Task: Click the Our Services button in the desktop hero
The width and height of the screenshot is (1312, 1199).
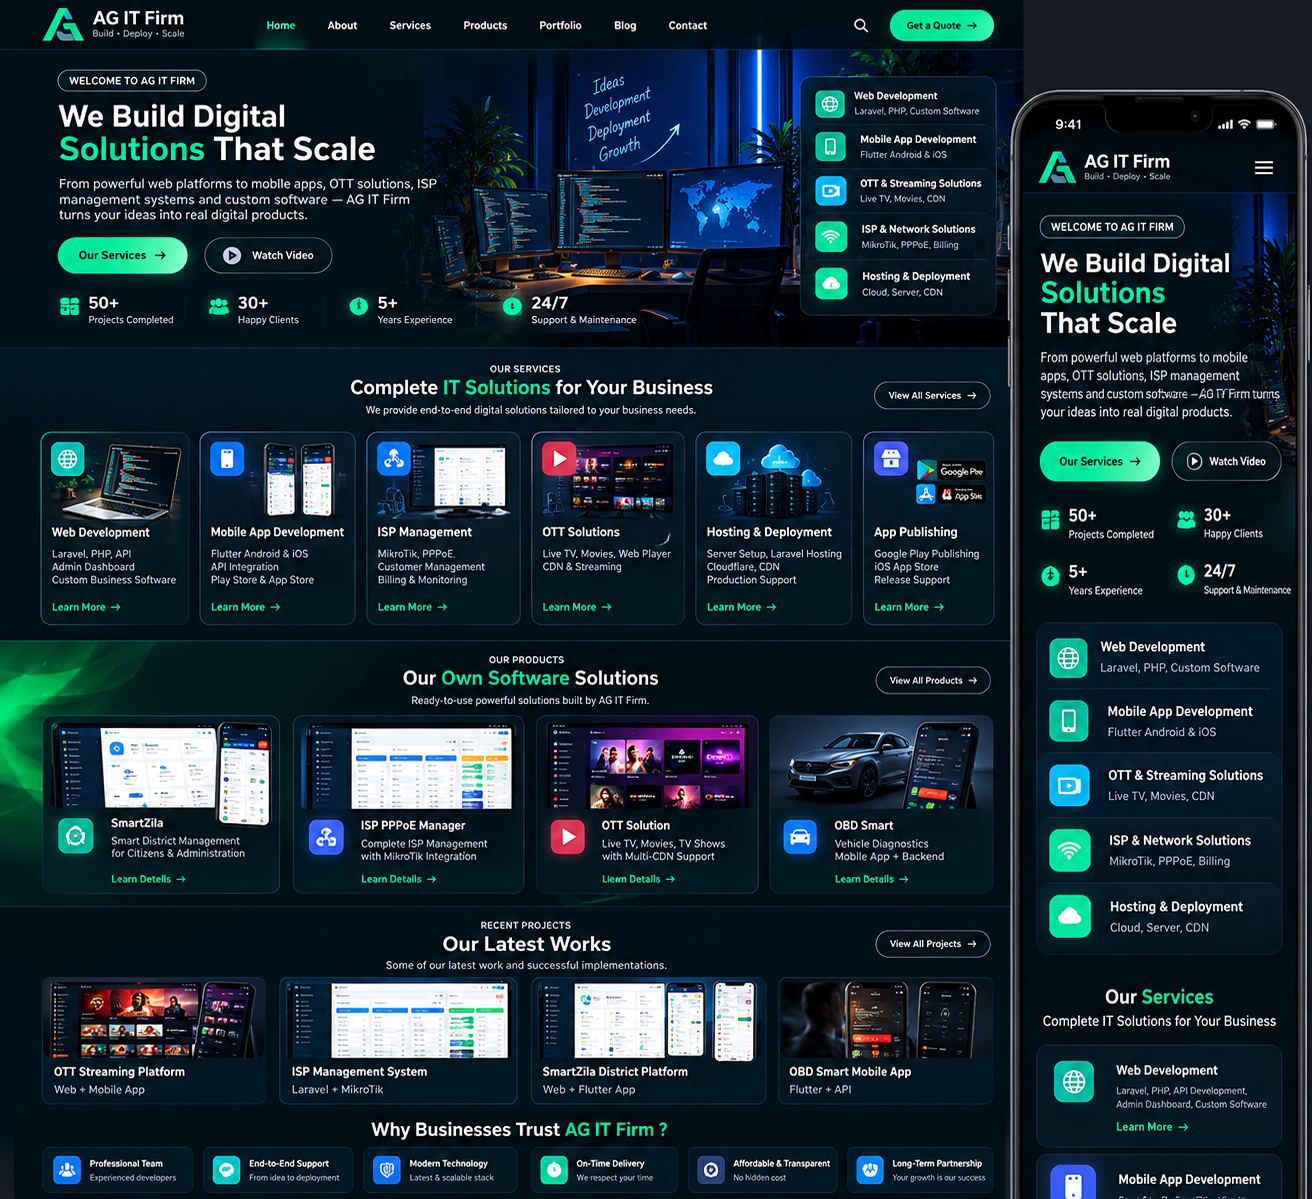Action: point(122,255)
